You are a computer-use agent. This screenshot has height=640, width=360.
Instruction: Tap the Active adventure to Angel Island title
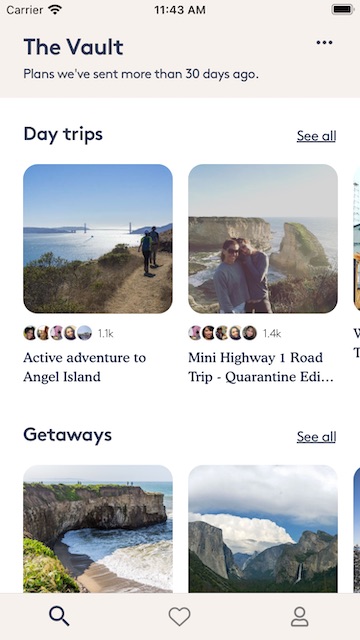click(84, 367)
